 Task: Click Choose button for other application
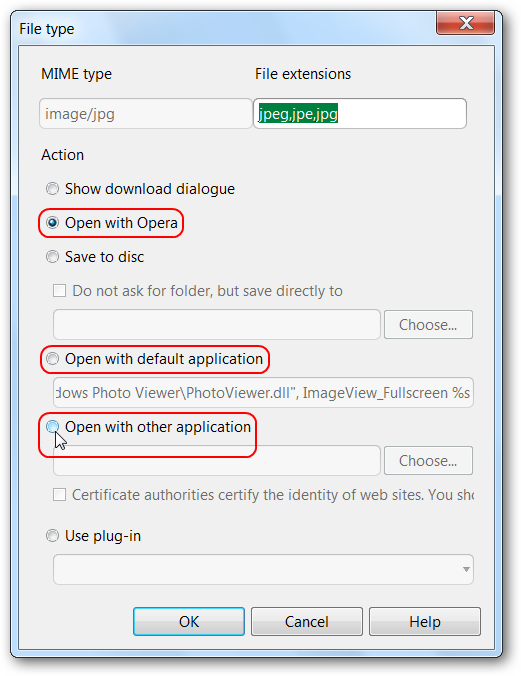coord(428,461)
